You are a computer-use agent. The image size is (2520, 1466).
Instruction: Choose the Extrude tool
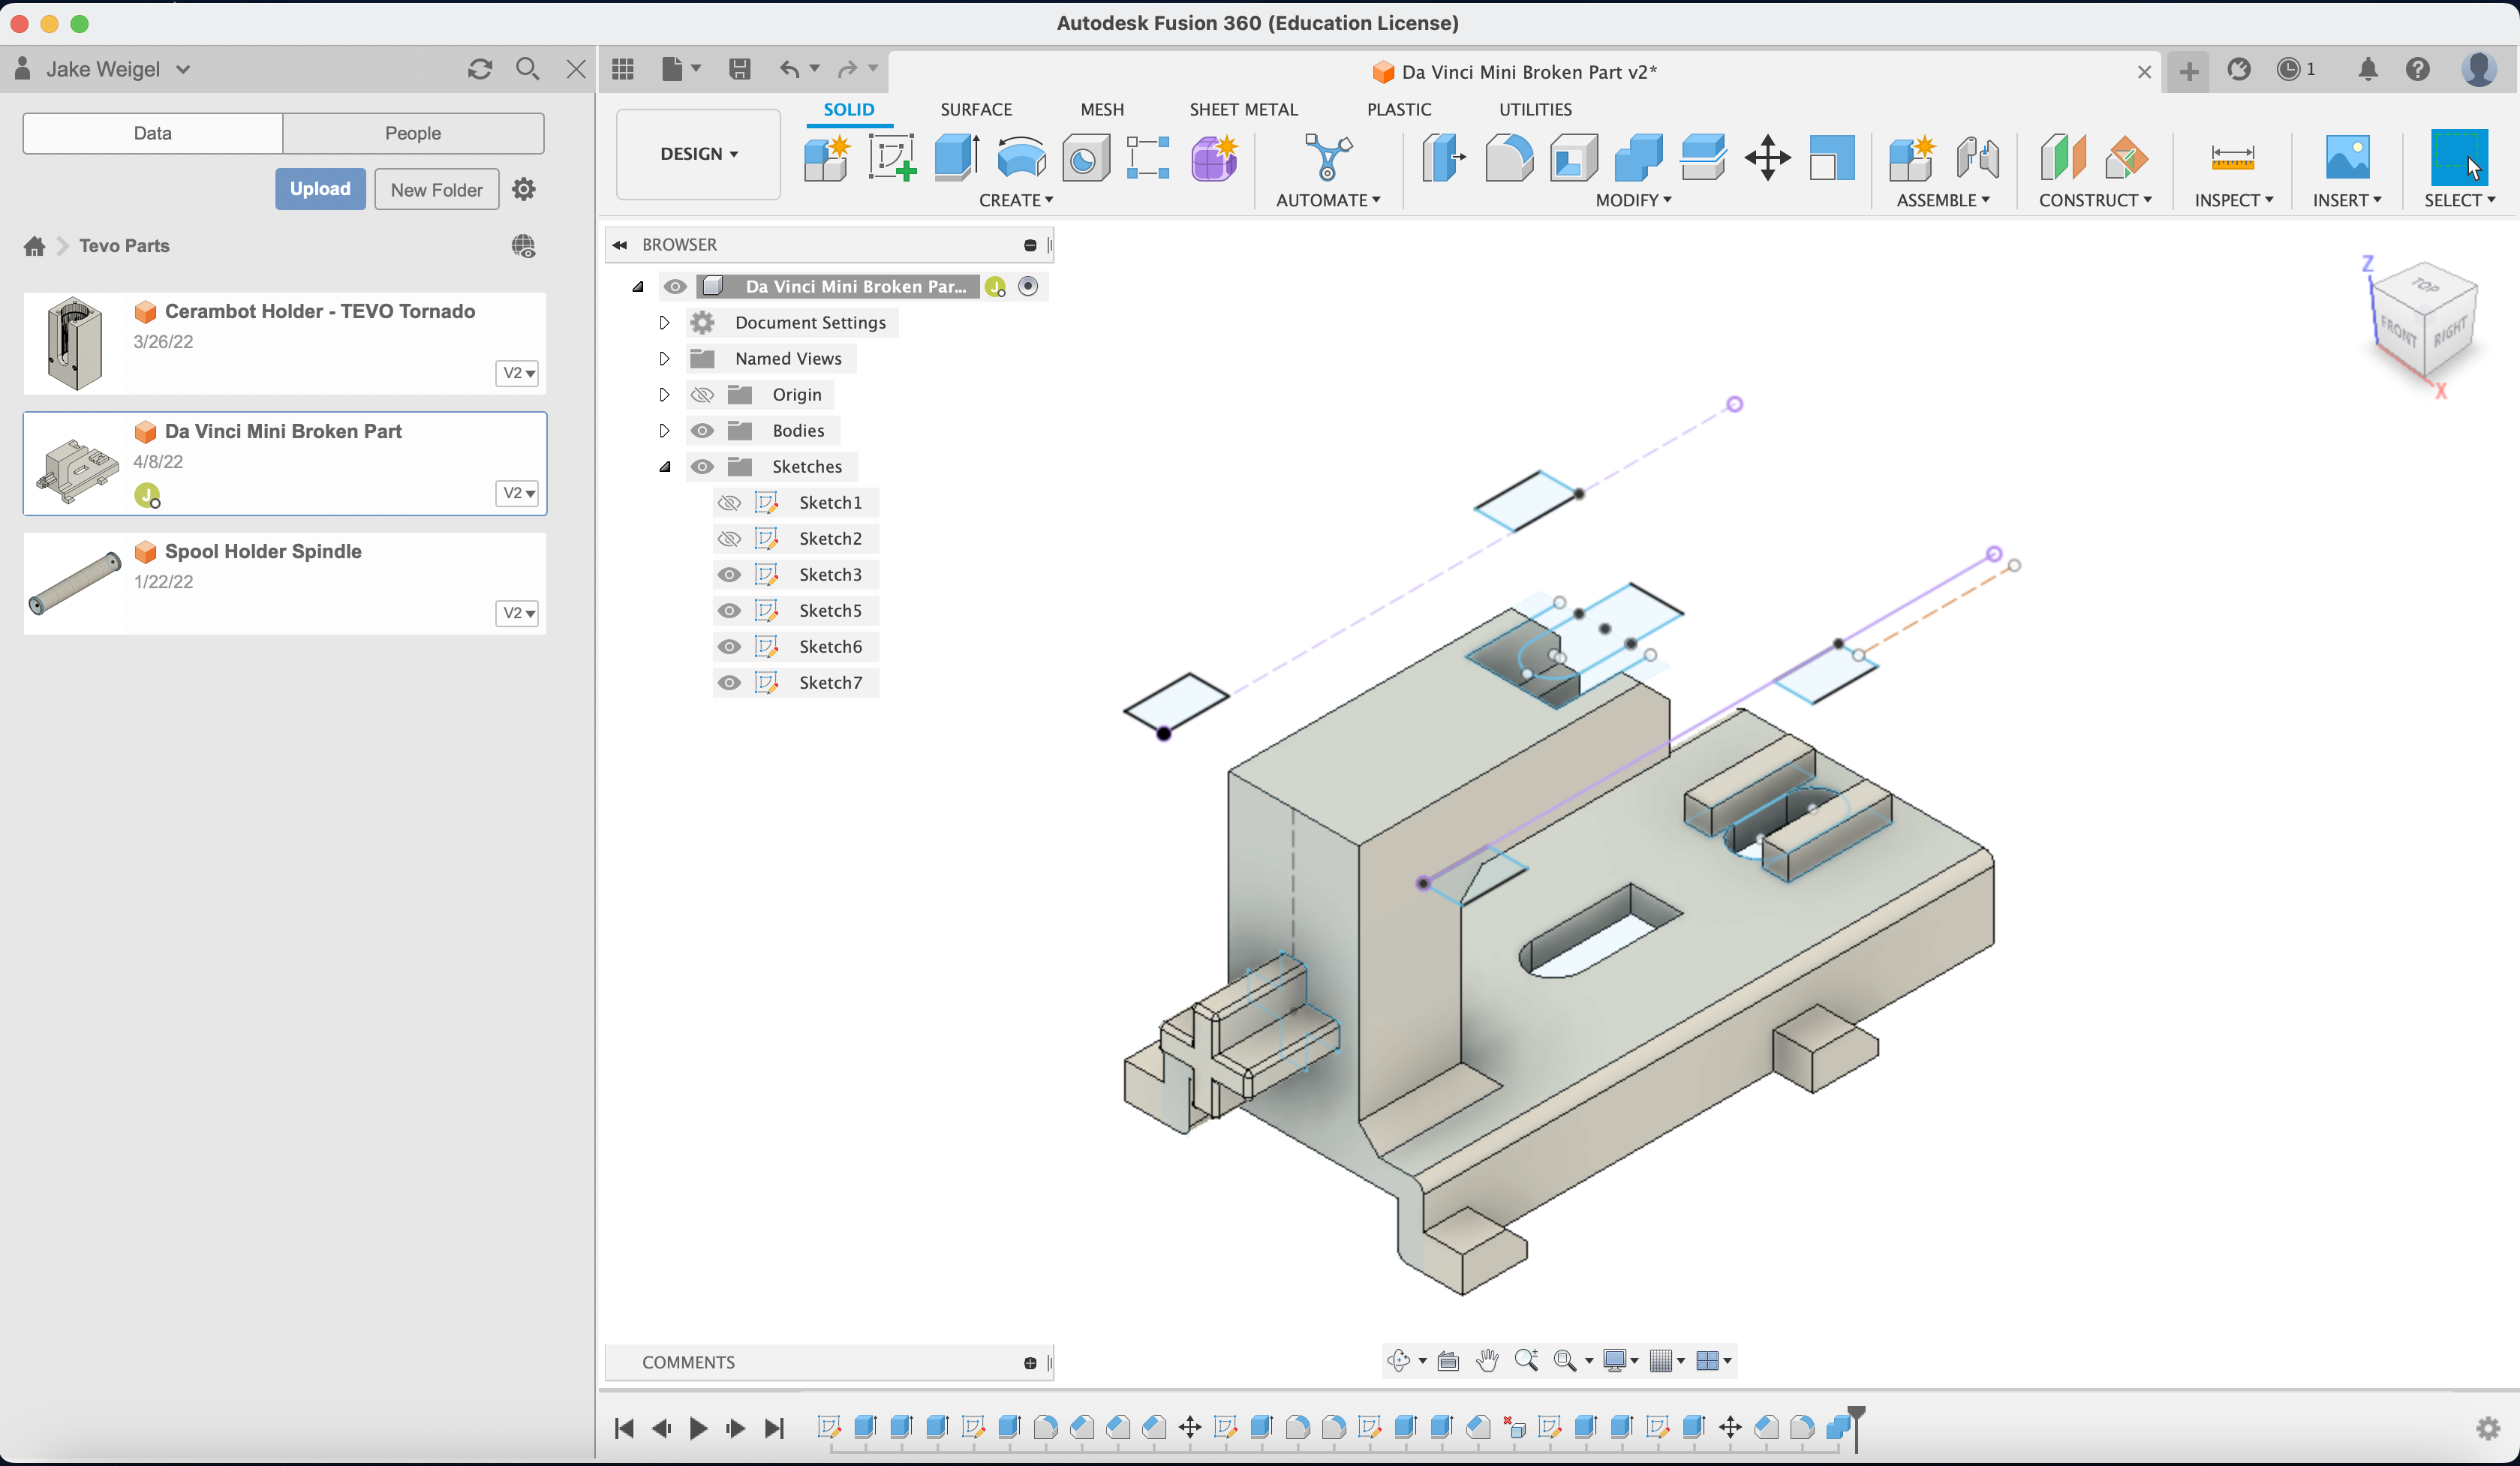click(956, 158)
